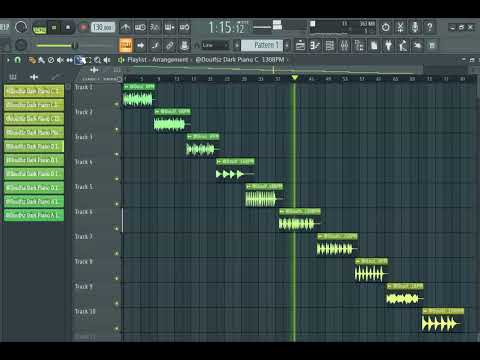Open the Browser panel icon
The image size is (480, 360).
pos(359,45)
